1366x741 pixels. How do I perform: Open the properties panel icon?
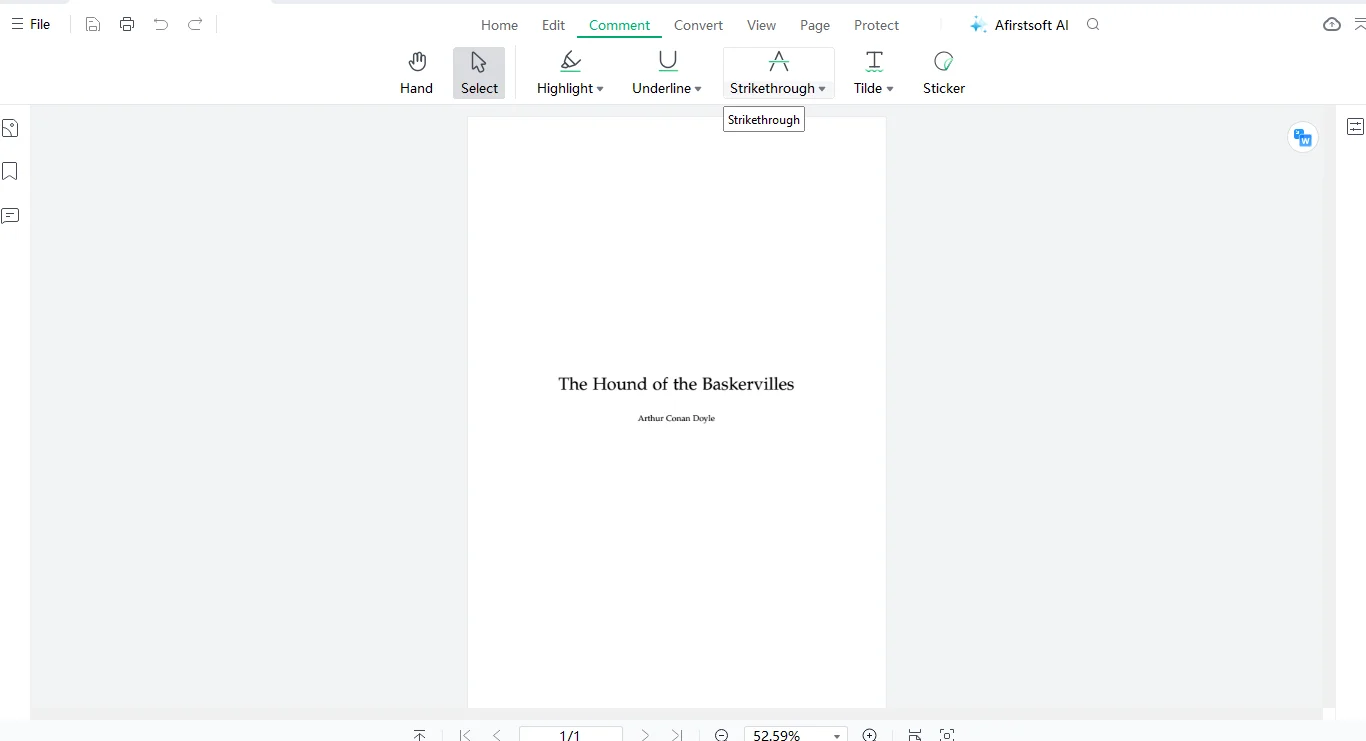(1355, 126)
